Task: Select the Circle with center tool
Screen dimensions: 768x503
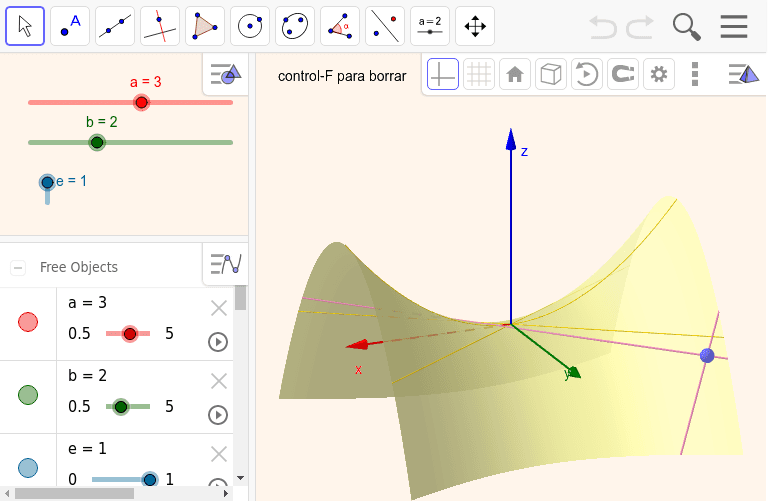Action: pos(250,26)
